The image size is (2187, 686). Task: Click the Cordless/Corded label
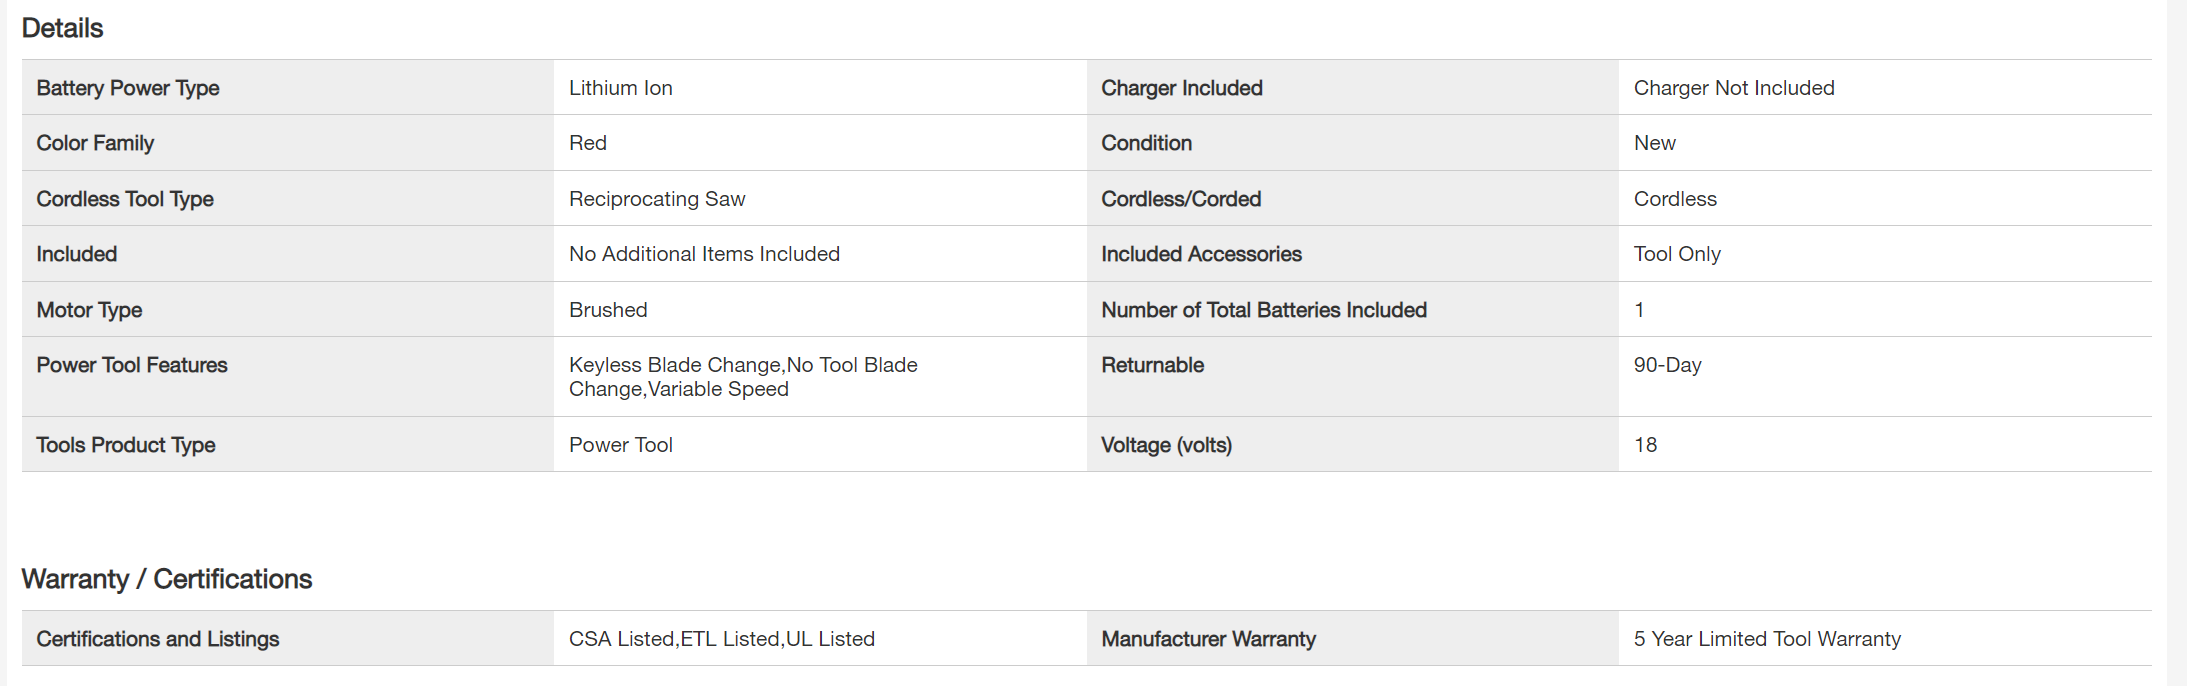point(1181,199)
